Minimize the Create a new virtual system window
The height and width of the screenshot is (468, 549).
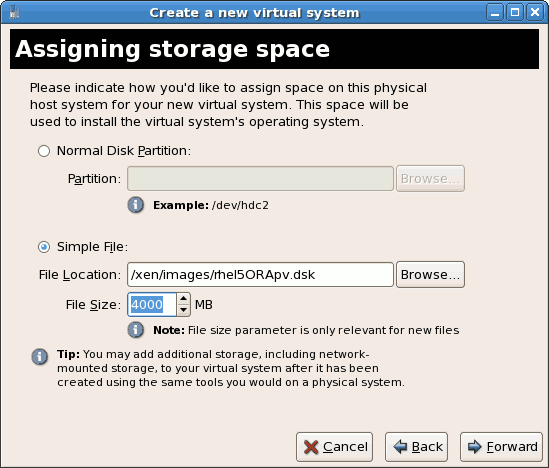point(495,13)
